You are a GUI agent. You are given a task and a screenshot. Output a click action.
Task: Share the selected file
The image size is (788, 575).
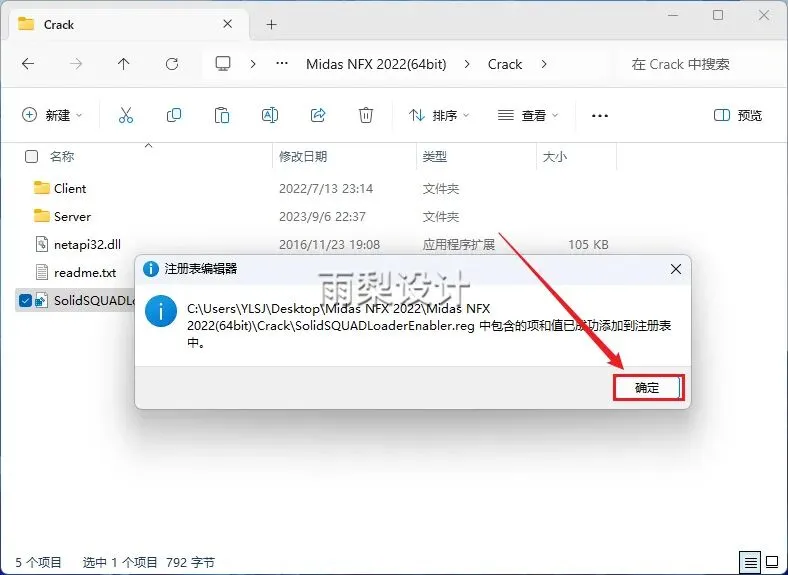(x=318, y=115)
